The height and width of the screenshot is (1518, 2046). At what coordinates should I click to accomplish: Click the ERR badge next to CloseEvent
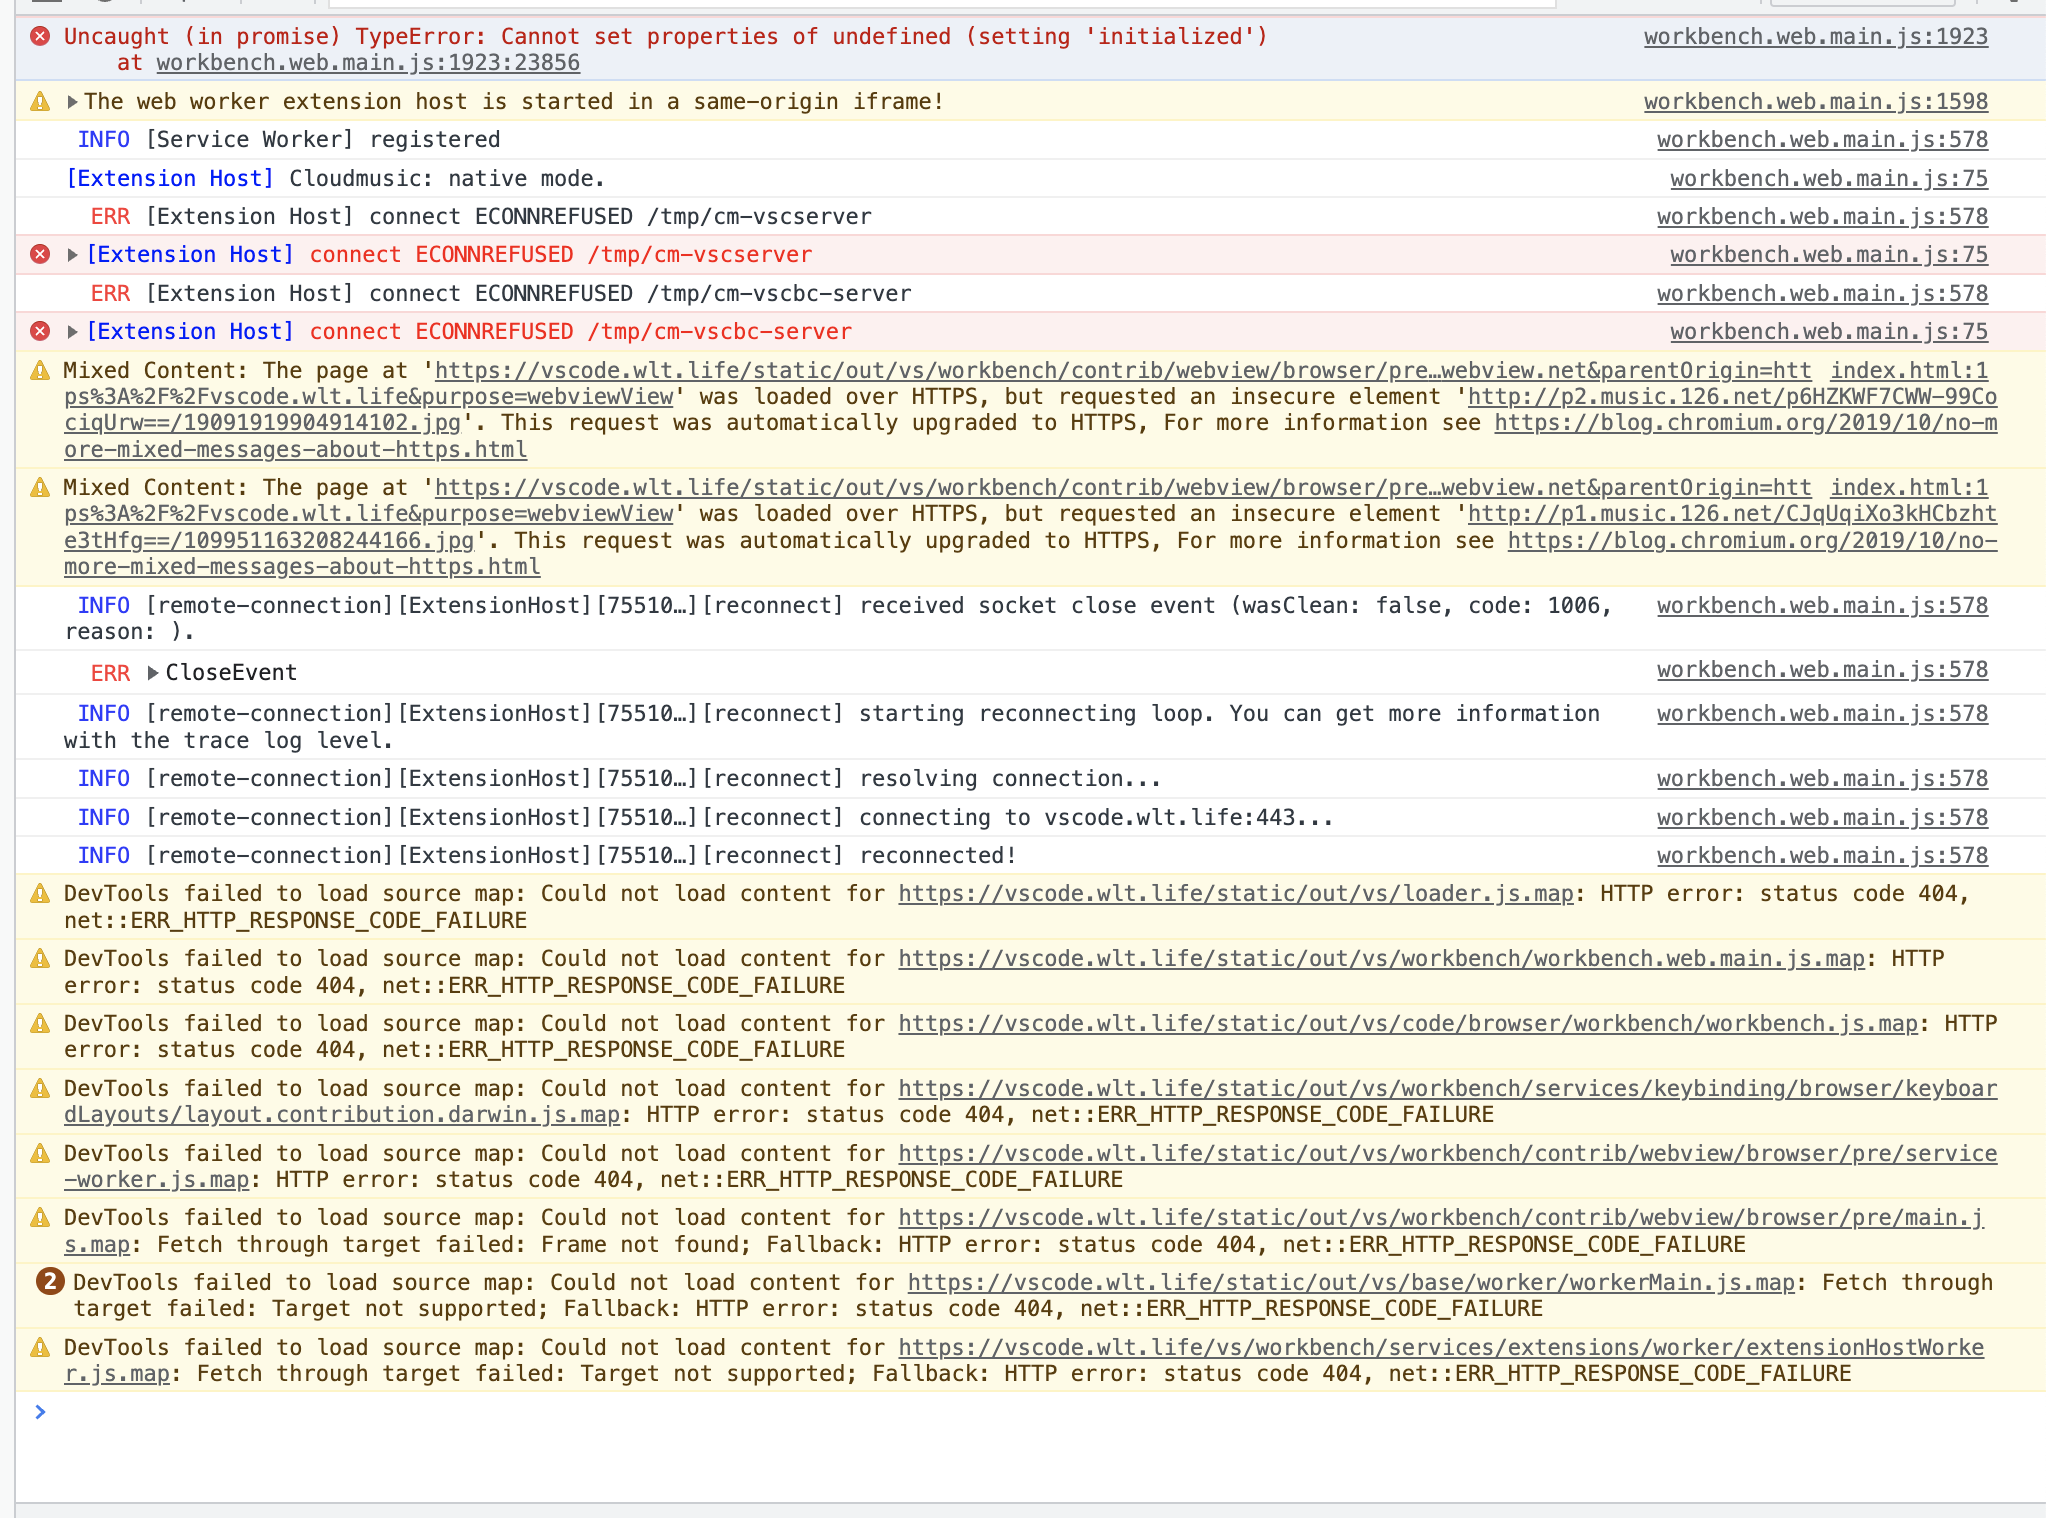point(111,672)
